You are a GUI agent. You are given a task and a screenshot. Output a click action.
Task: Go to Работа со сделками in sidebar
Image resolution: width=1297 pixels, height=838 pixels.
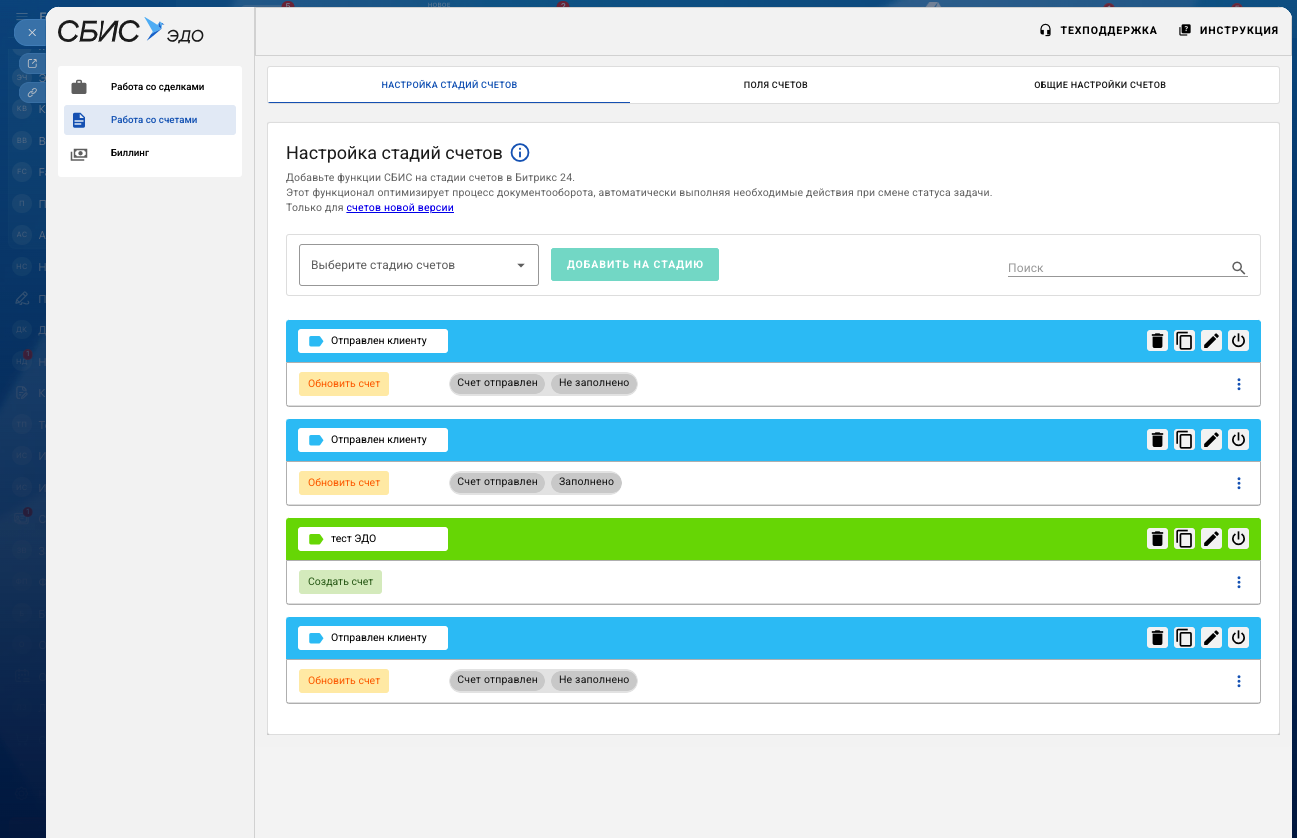click(150, 87)
